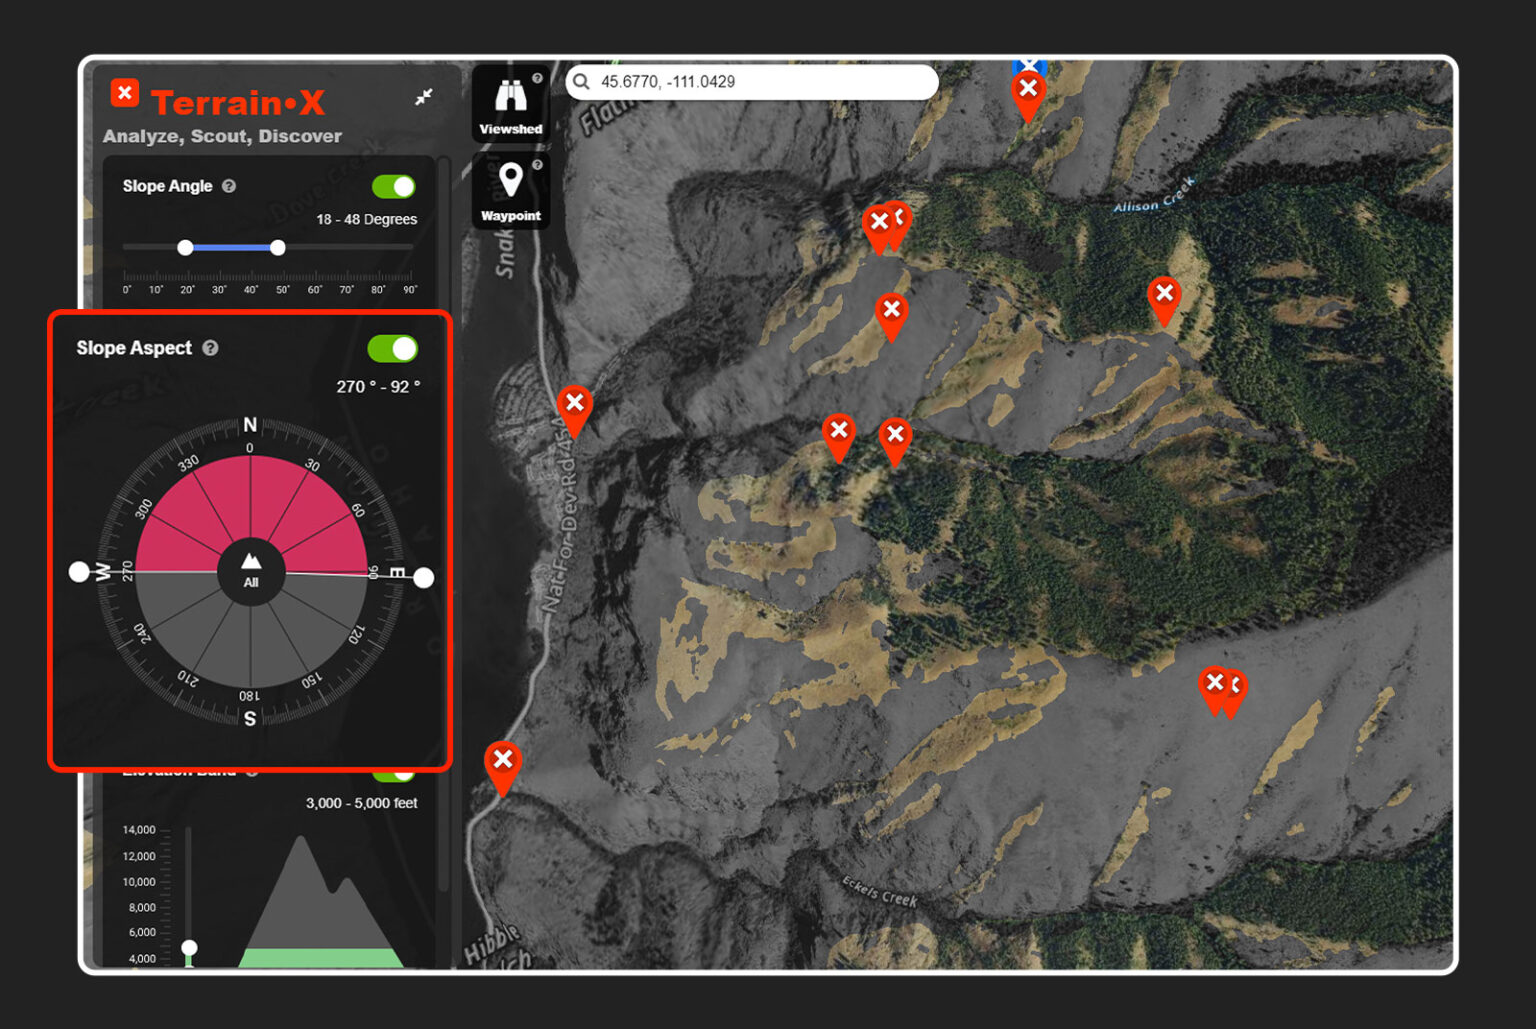
Task: Click the left Slope Angle slider handle
Action: click(x=185, y=247)
